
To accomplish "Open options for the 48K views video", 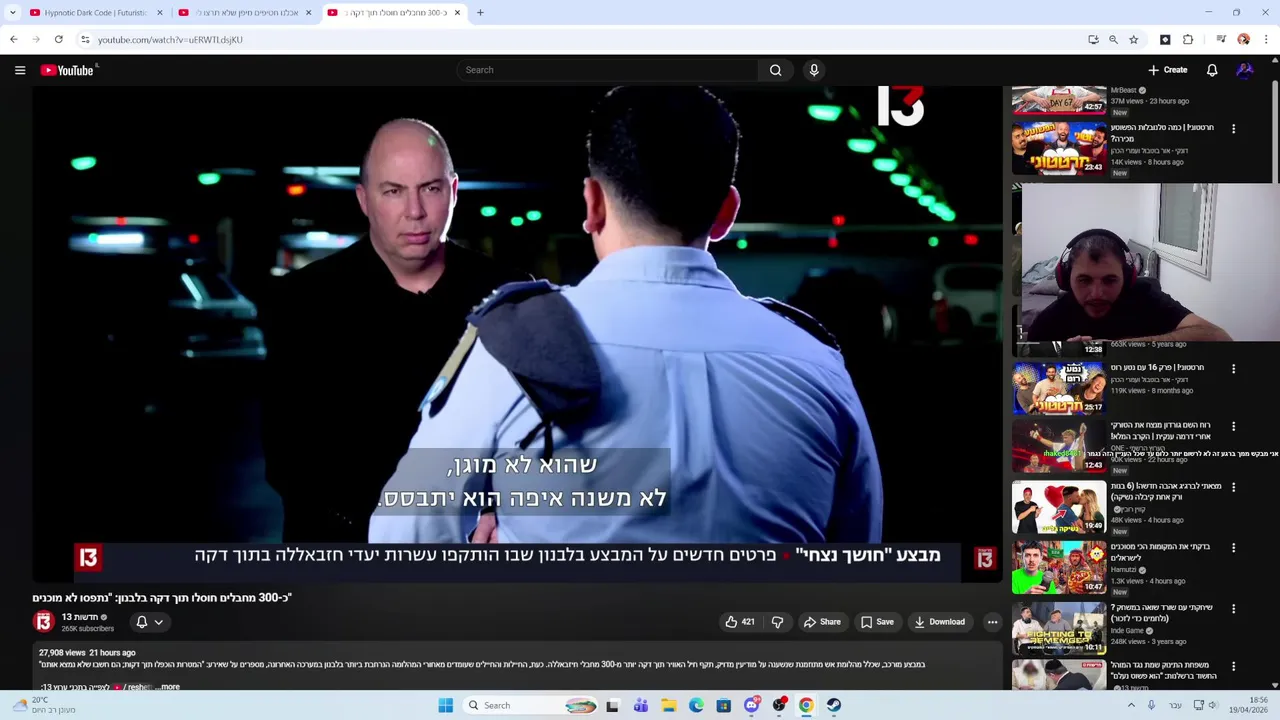I will (1233, 488).
